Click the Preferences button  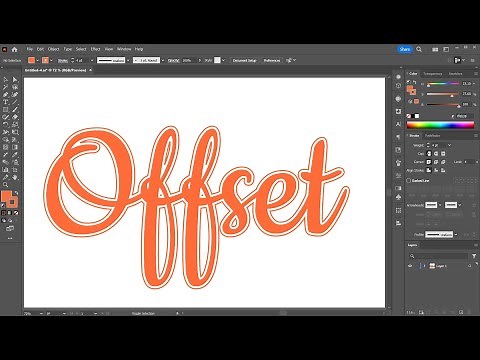(272, 60)
